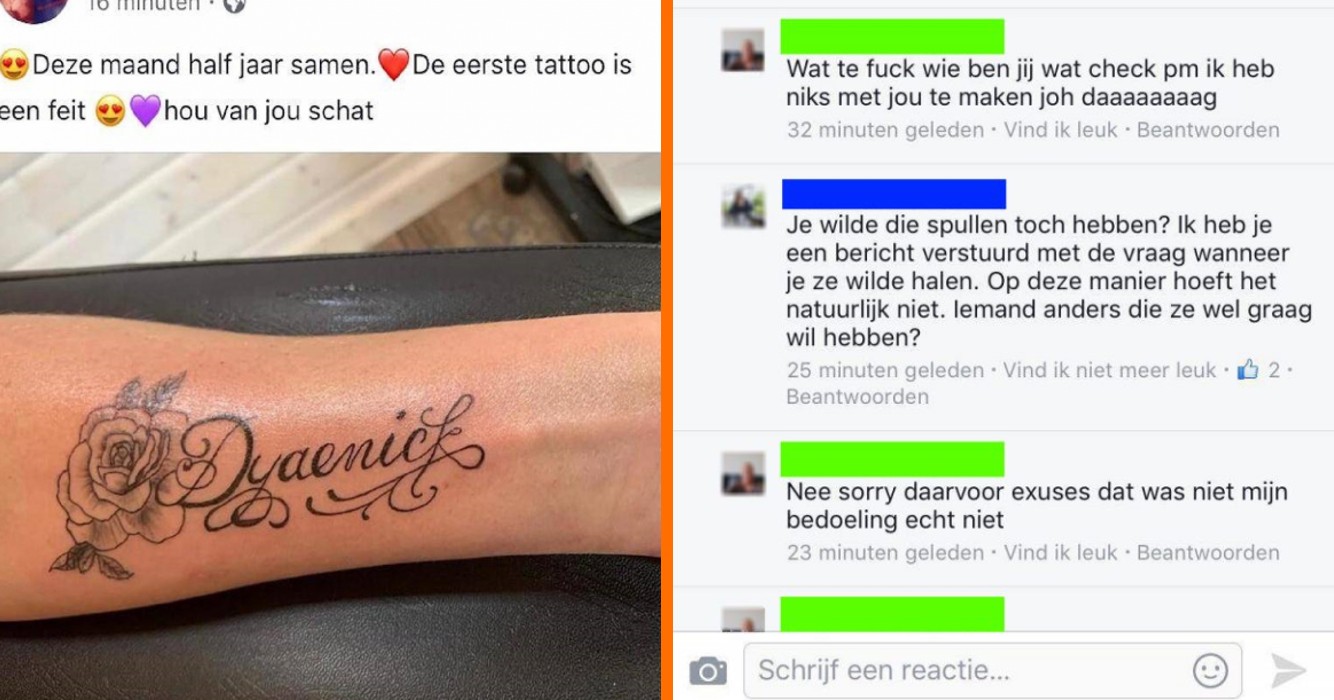
Task: Click the '25 minuten geleden' timestamp
Action: (x=885, y=370)
